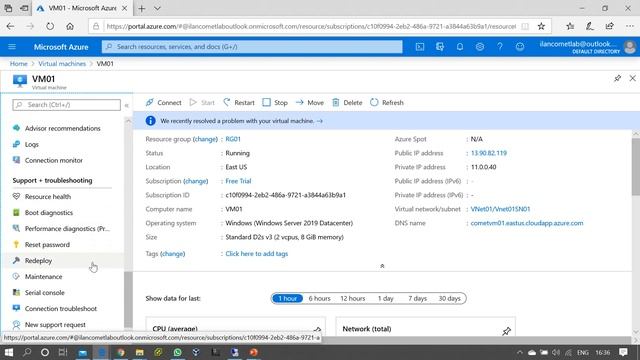
Task: Pin the VM01 blade to dashboard
Action: tap(617, 78)
